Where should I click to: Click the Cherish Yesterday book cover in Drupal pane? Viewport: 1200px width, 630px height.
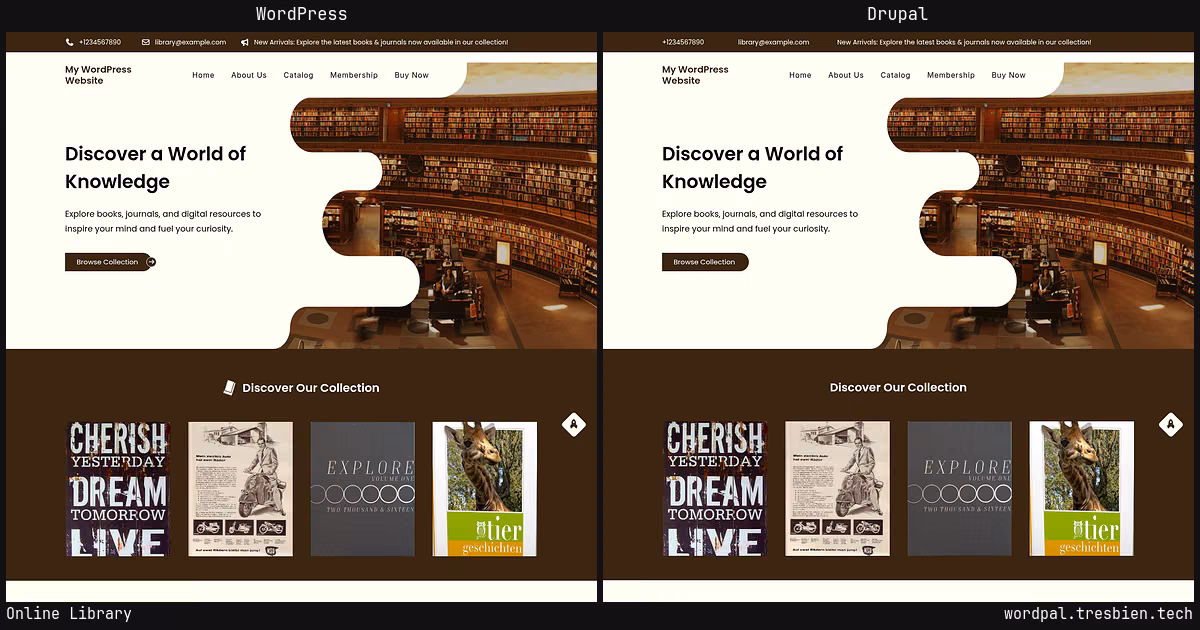pos(715,489)
